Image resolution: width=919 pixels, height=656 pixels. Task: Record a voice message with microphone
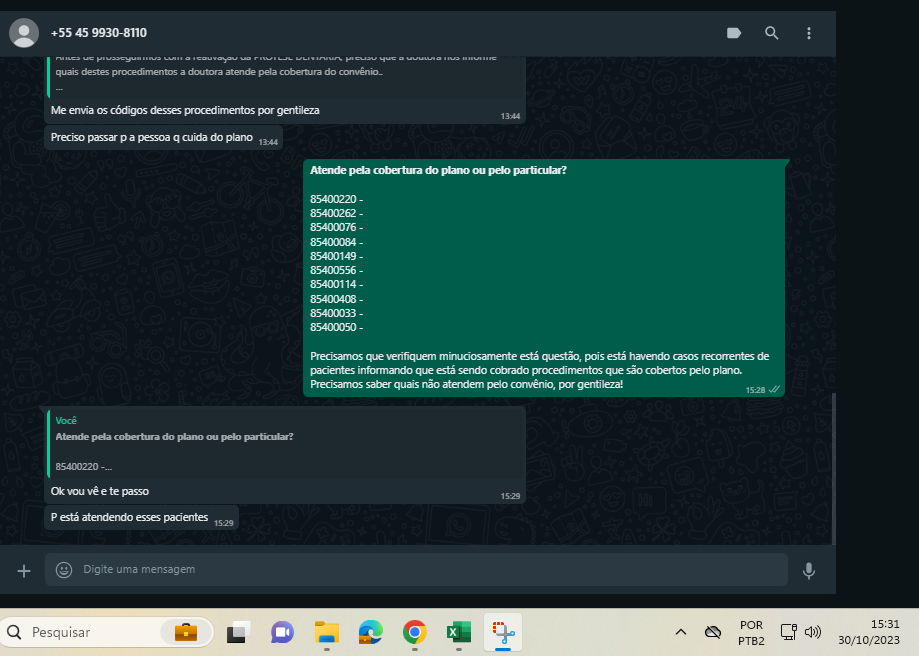point(809,570)
